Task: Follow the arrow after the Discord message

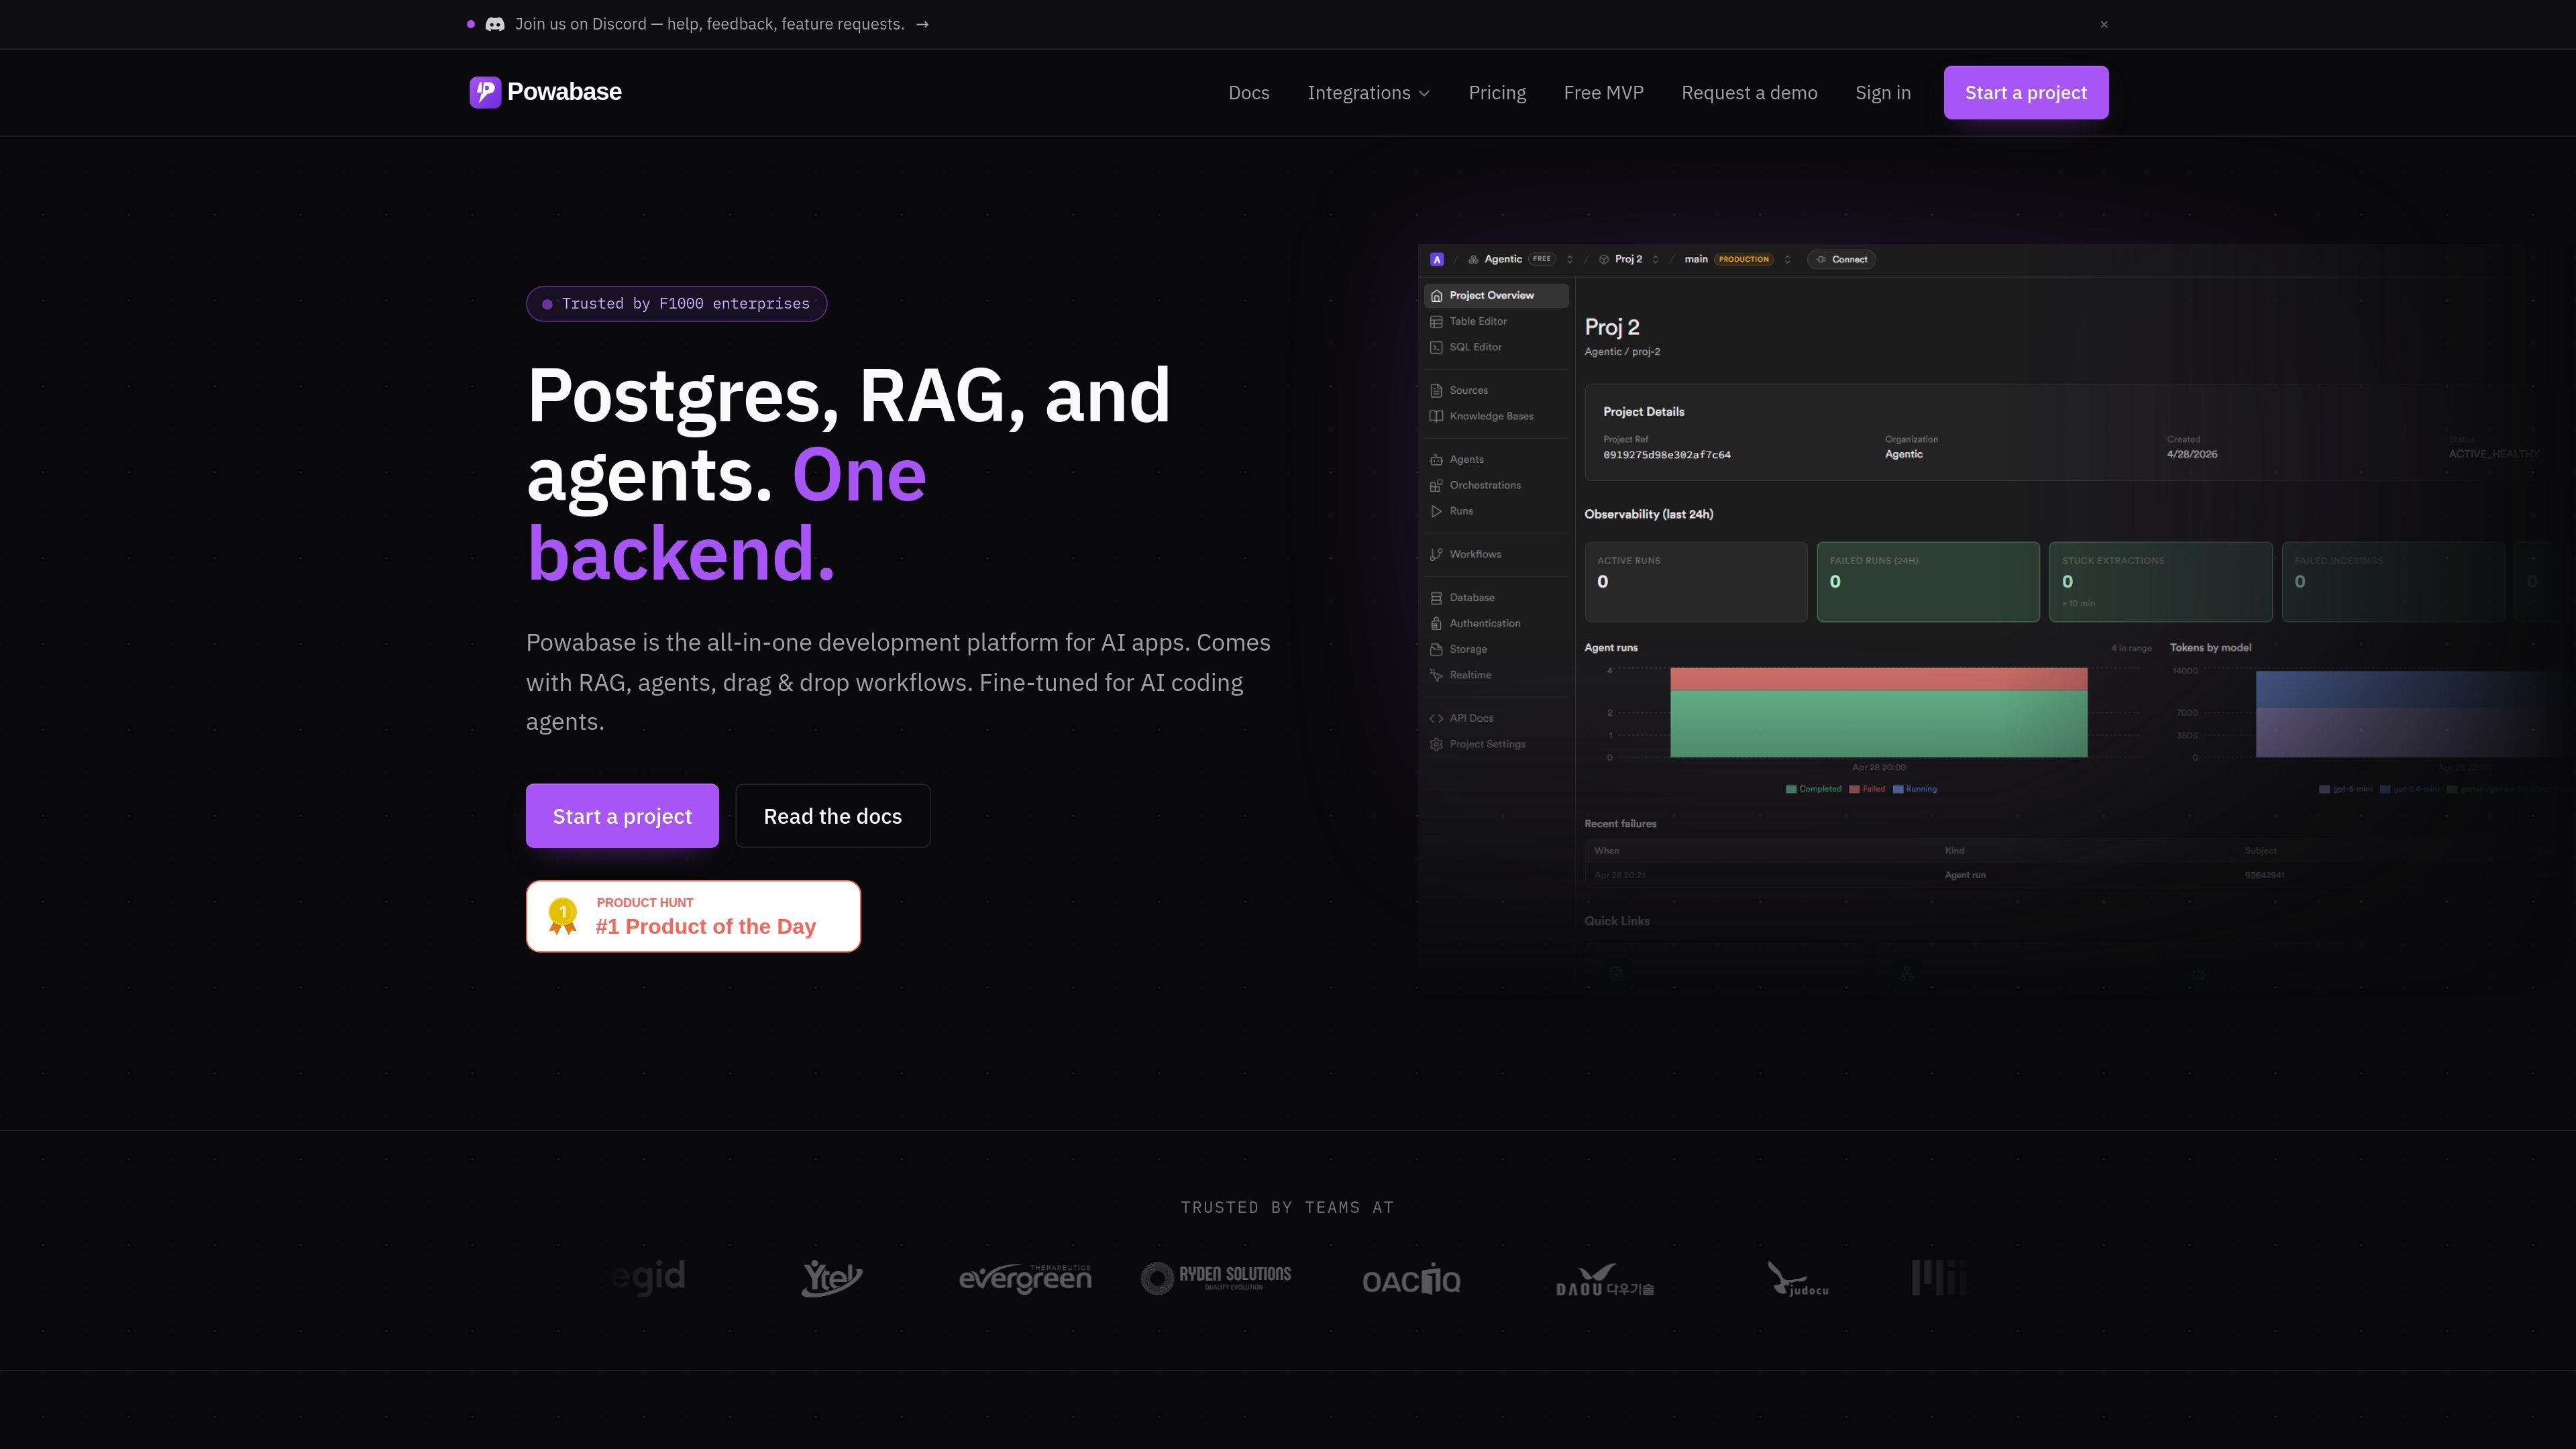Action: coord(922,24)
